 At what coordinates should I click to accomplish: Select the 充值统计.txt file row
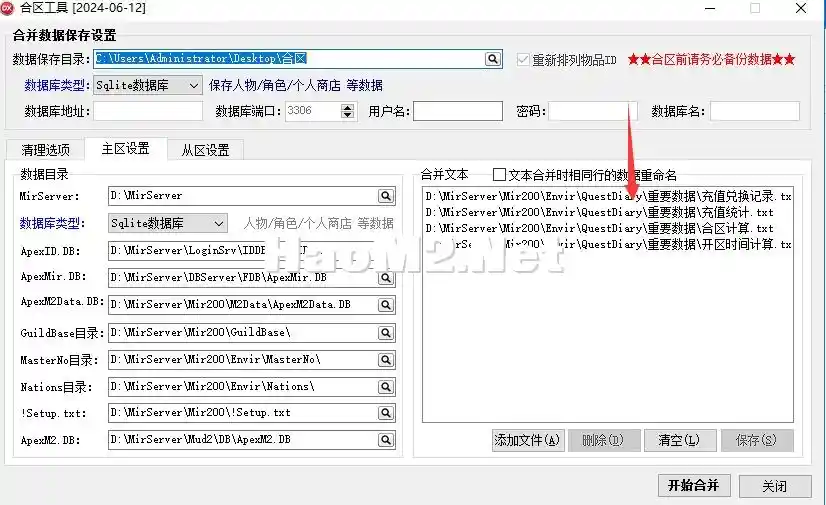[x=608, y=213]
